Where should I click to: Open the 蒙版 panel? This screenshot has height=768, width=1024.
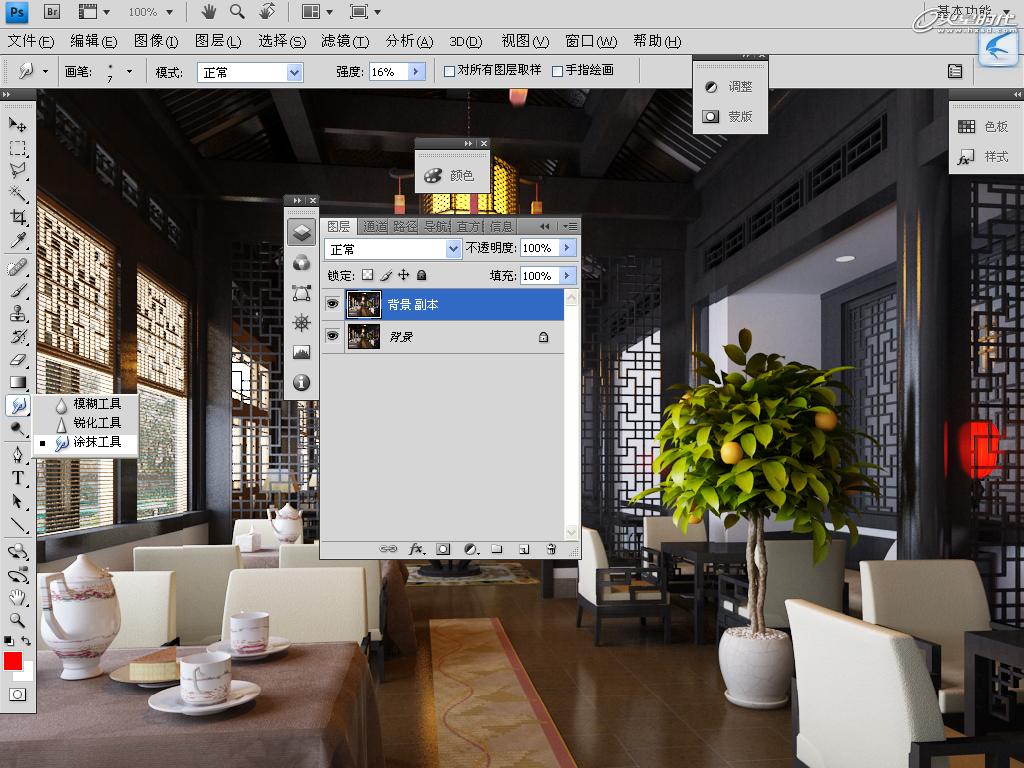coord(729,117)
